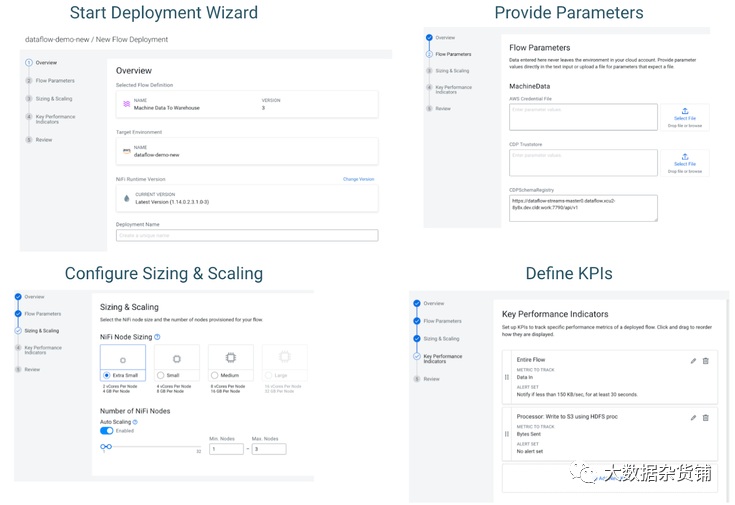Focus the CDPSchemaRegistry URL field

[x=583, y=208]
